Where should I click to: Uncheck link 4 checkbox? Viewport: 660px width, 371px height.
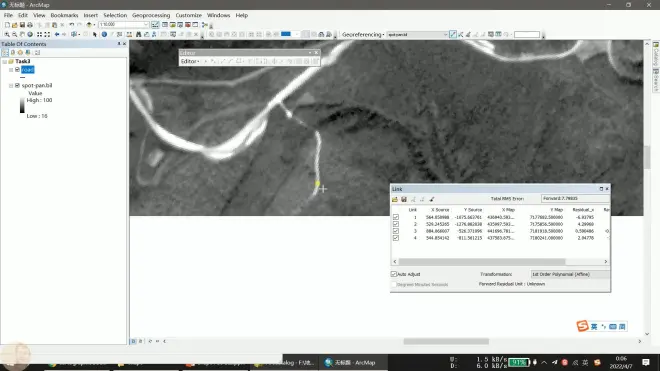point(396,238)
